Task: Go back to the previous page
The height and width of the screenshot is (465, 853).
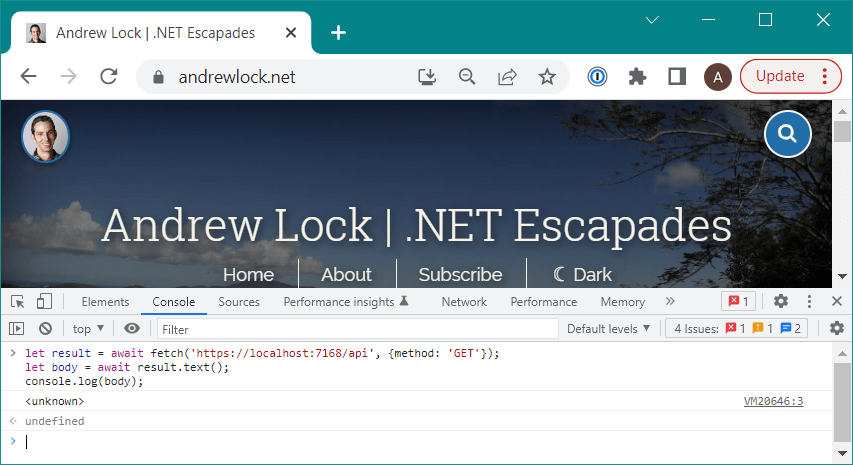Action: (x=28, y=77)
